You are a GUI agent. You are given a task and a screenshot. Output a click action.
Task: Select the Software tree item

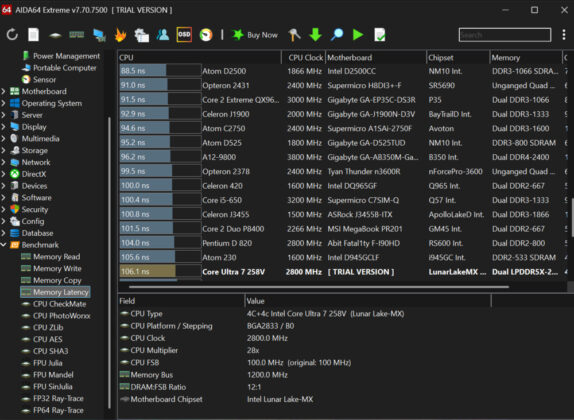[31, 197]
